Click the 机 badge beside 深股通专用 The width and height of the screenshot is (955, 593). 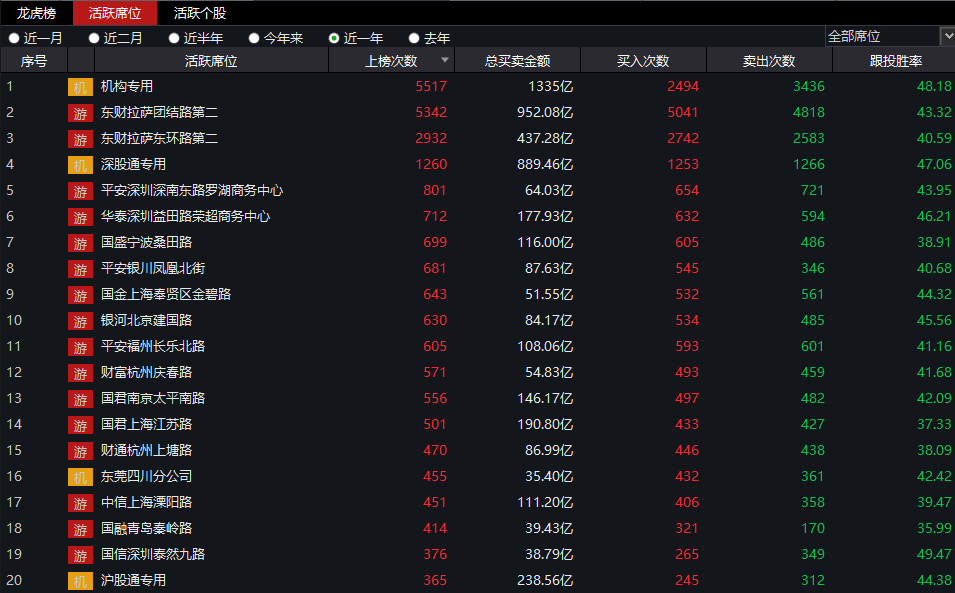pyautogui.click(x=80, y=165)
